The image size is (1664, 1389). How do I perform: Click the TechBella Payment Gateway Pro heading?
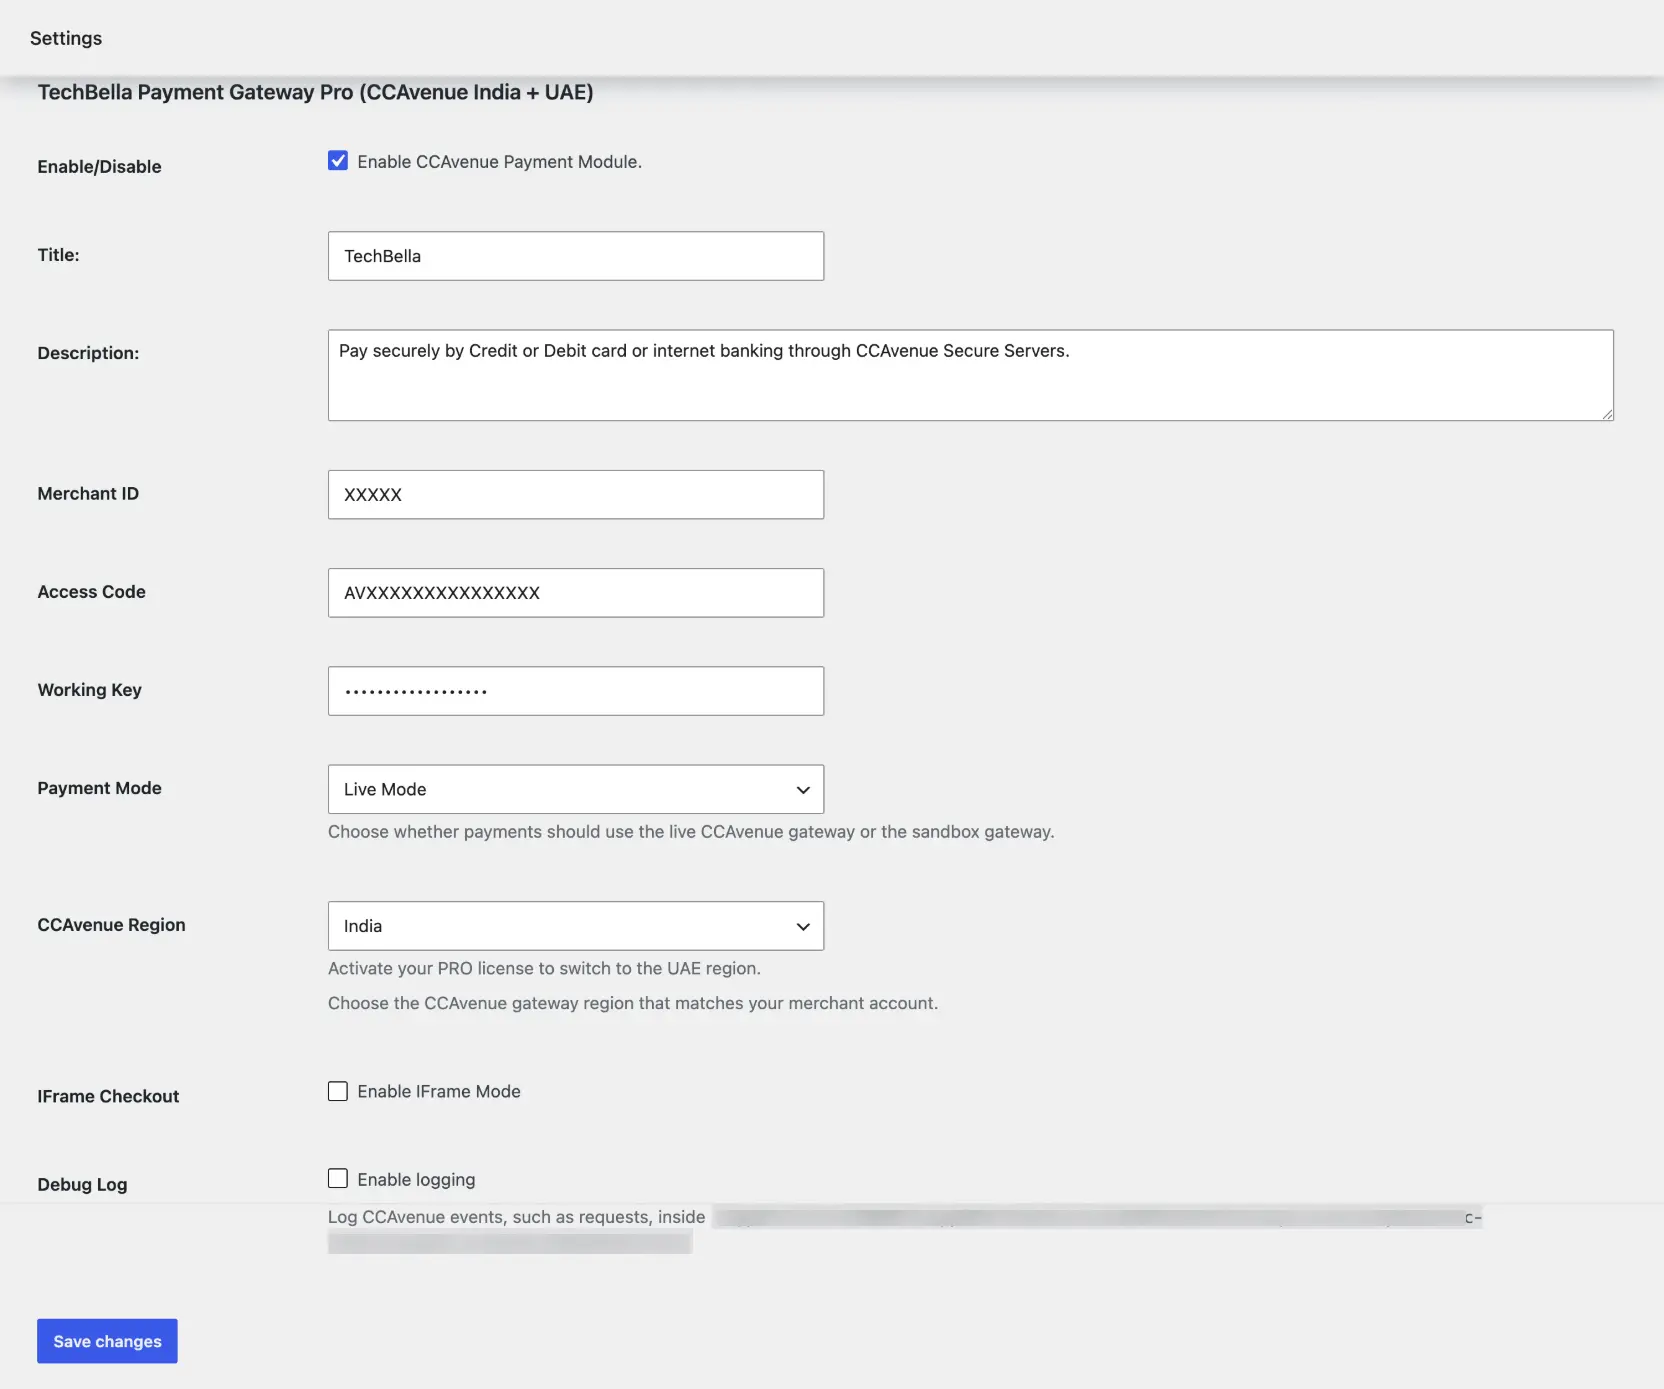316,92
